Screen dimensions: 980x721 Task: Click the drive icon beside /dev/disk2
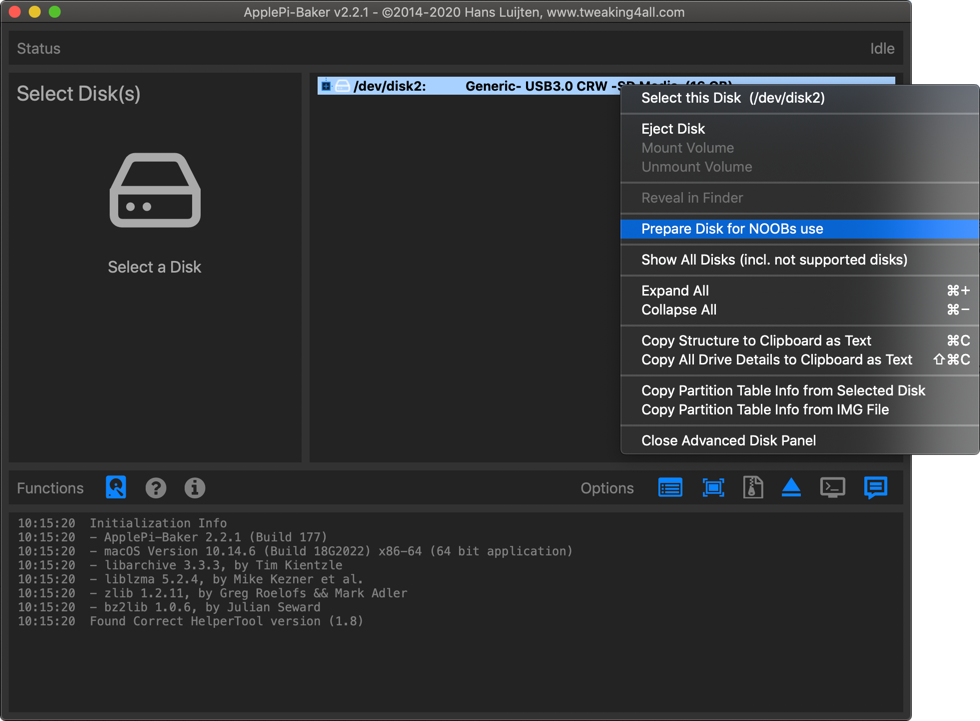coord(342,86)
